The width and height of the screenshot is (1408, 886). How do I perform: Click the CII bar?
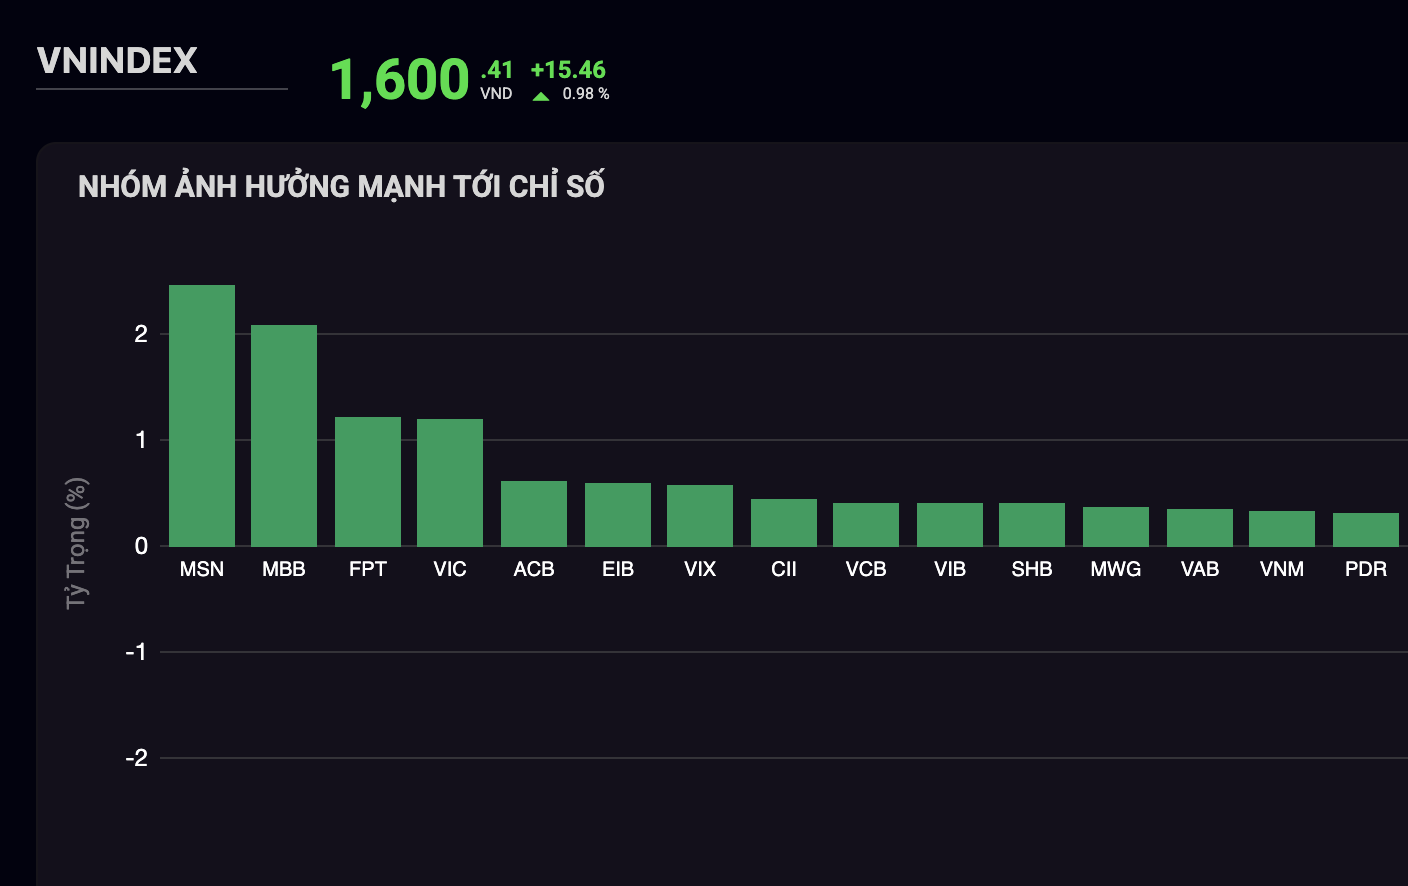pyautogui.click(x=784, y=523)
